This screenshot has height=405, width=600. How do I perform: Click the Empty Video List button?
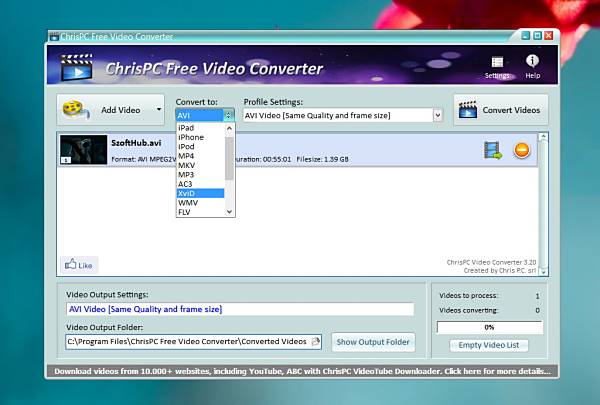point(489,345)
